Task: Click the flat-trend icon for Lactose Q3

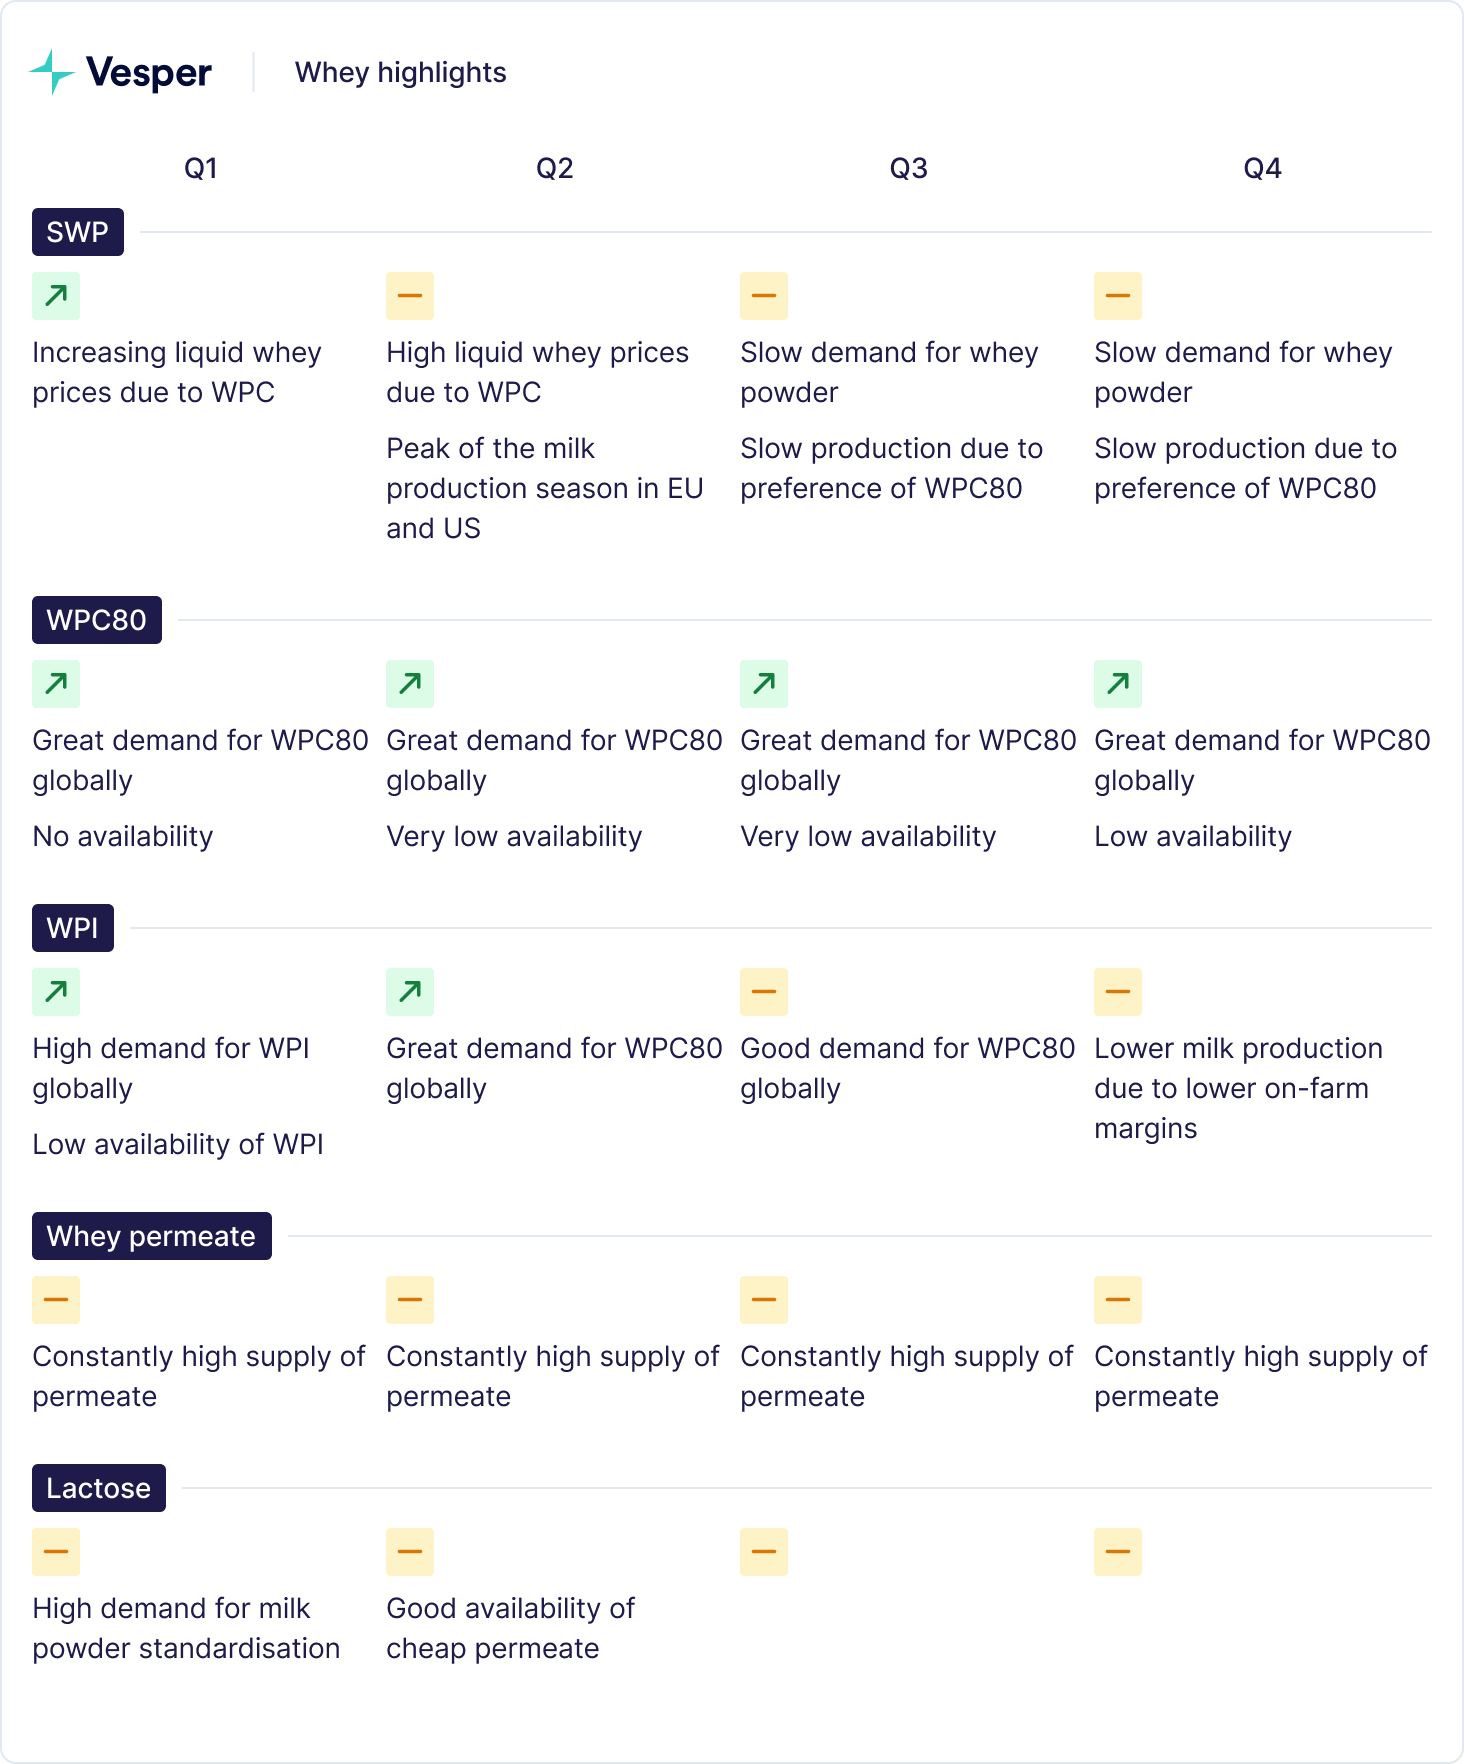Action: [x=764, y=1552]
